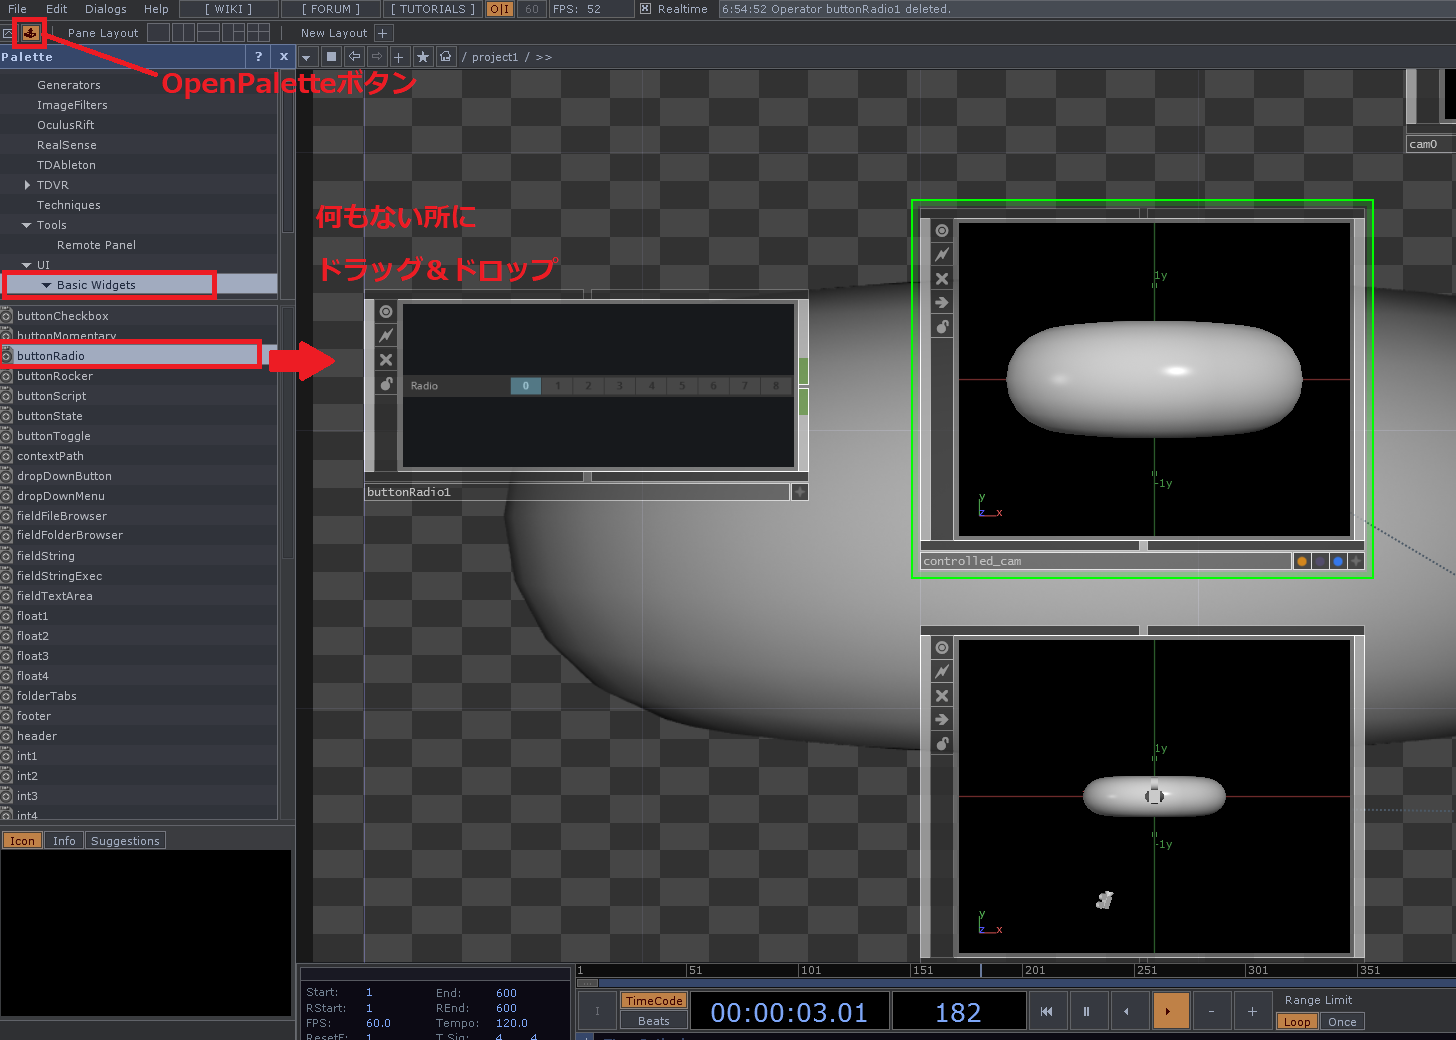Click arrow flag icon on controlled_cam node
This screenshot has width=1456, height=1040.
coord(942,303)
